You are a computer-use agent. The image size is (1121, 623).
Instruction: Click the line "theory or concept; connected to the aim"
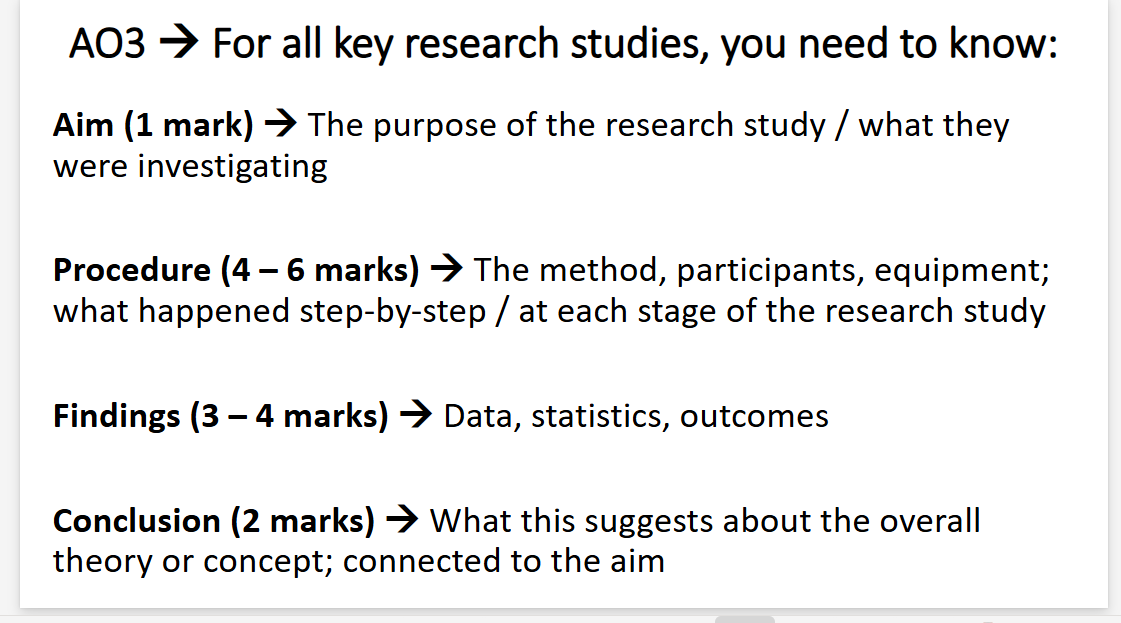[x=358, y=561]
